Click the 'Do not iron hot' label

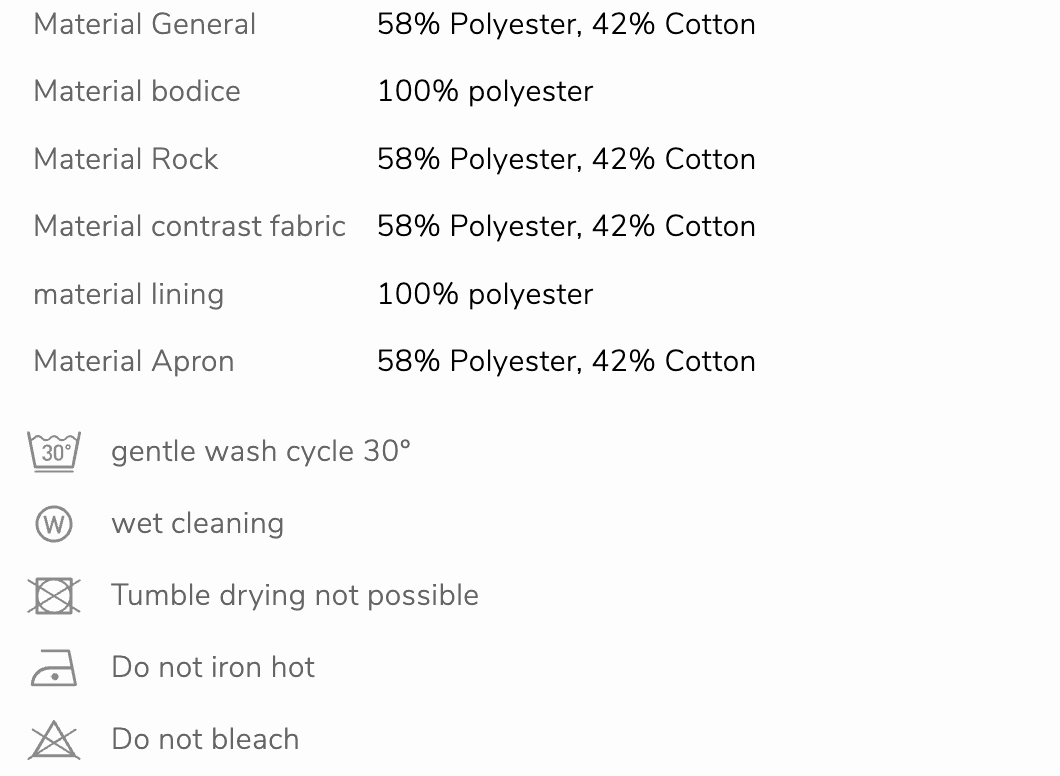click(213, 667)
